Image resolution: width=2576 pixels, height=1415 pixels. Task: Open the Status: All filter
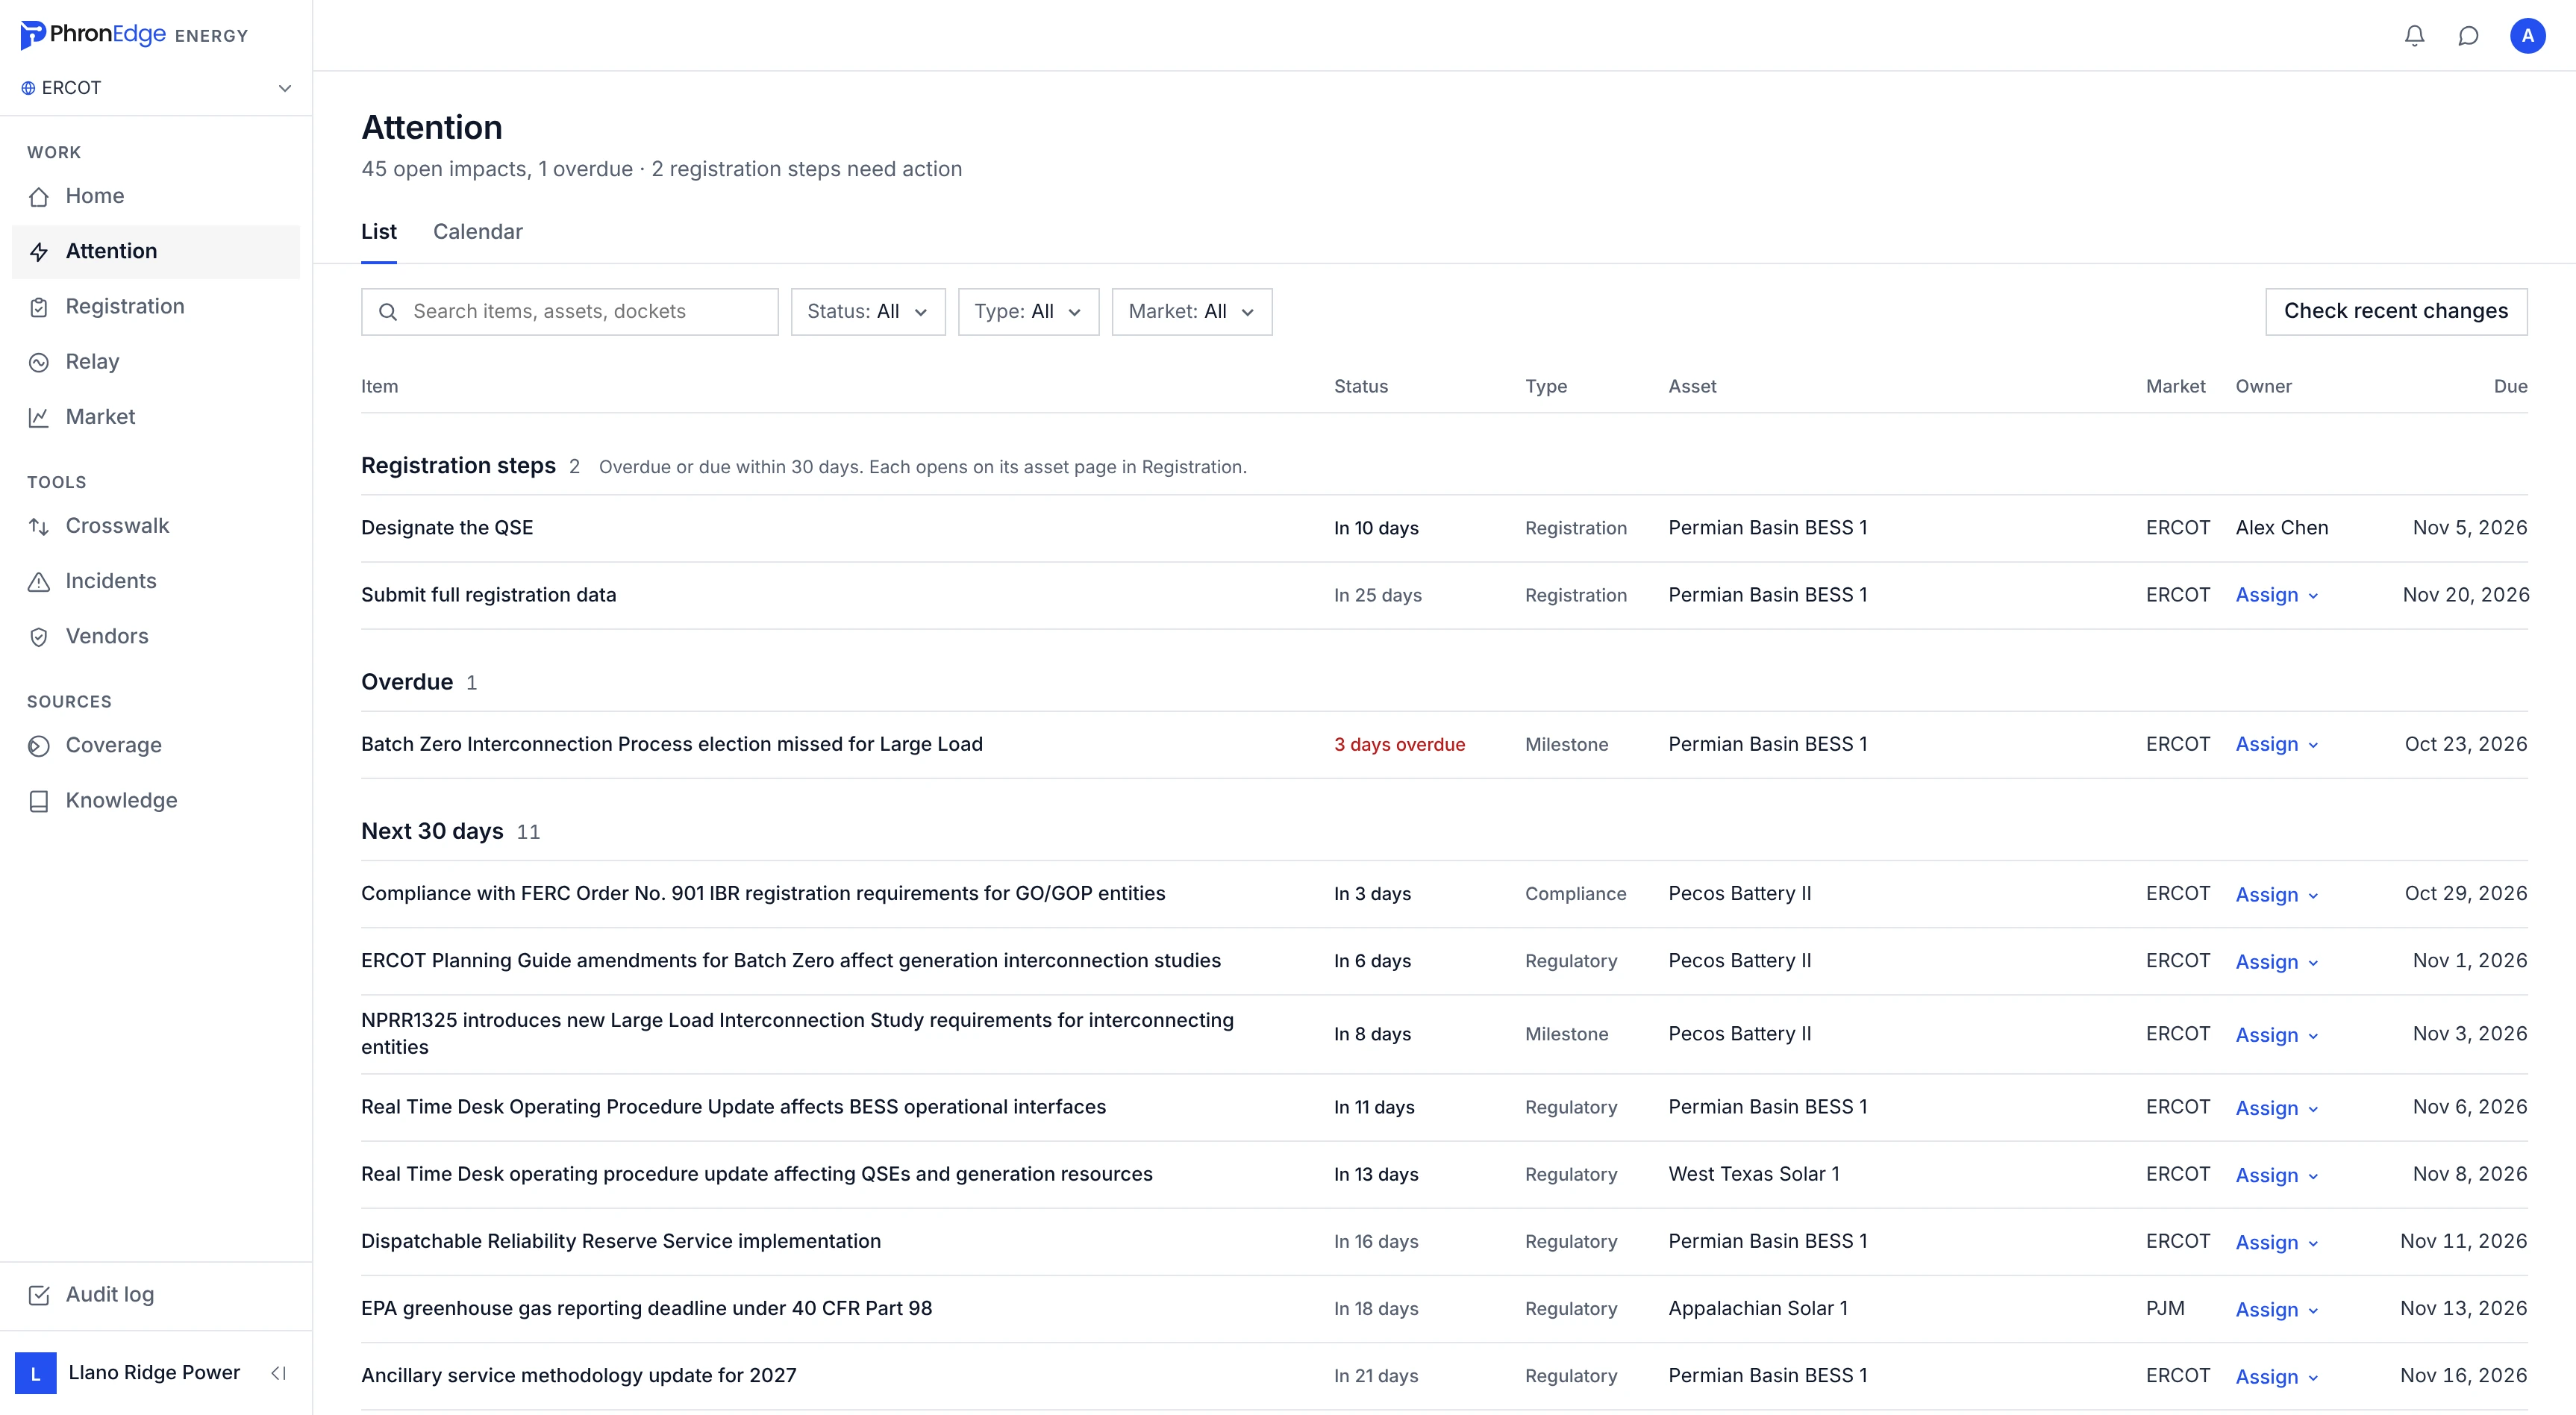(867, 312)
